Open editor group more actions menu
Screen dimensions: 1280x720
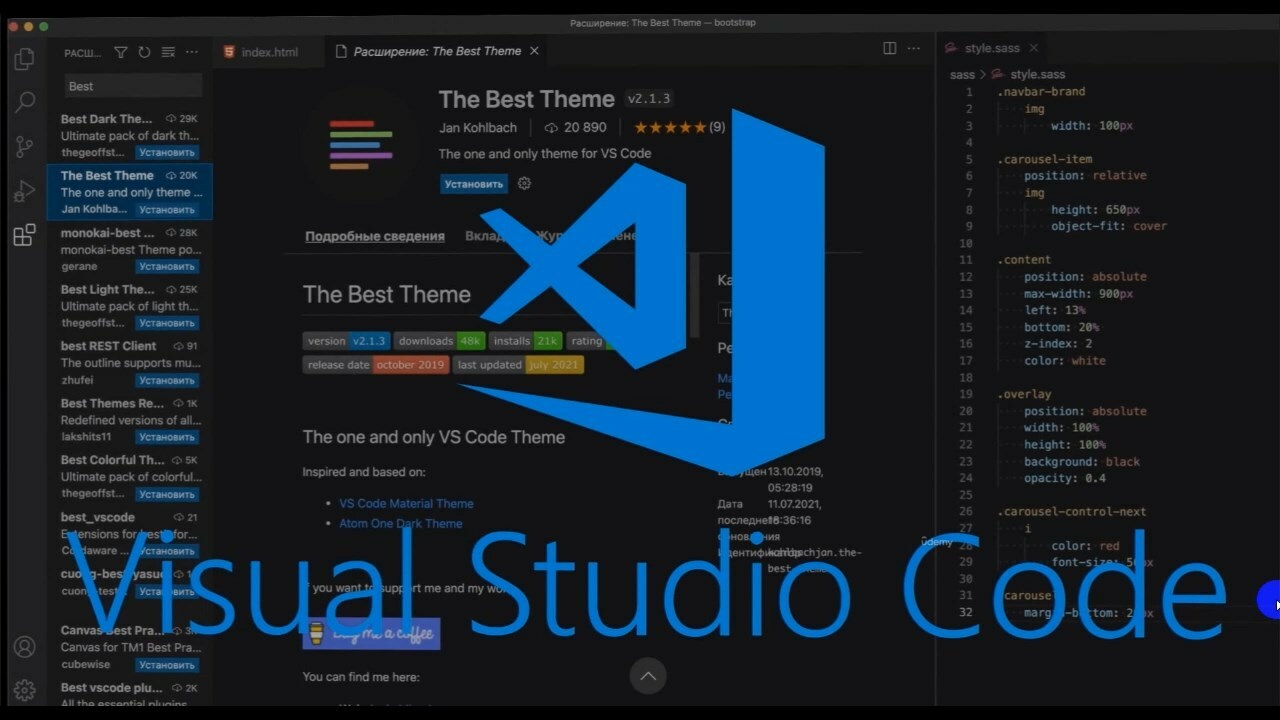coord(913,48)
